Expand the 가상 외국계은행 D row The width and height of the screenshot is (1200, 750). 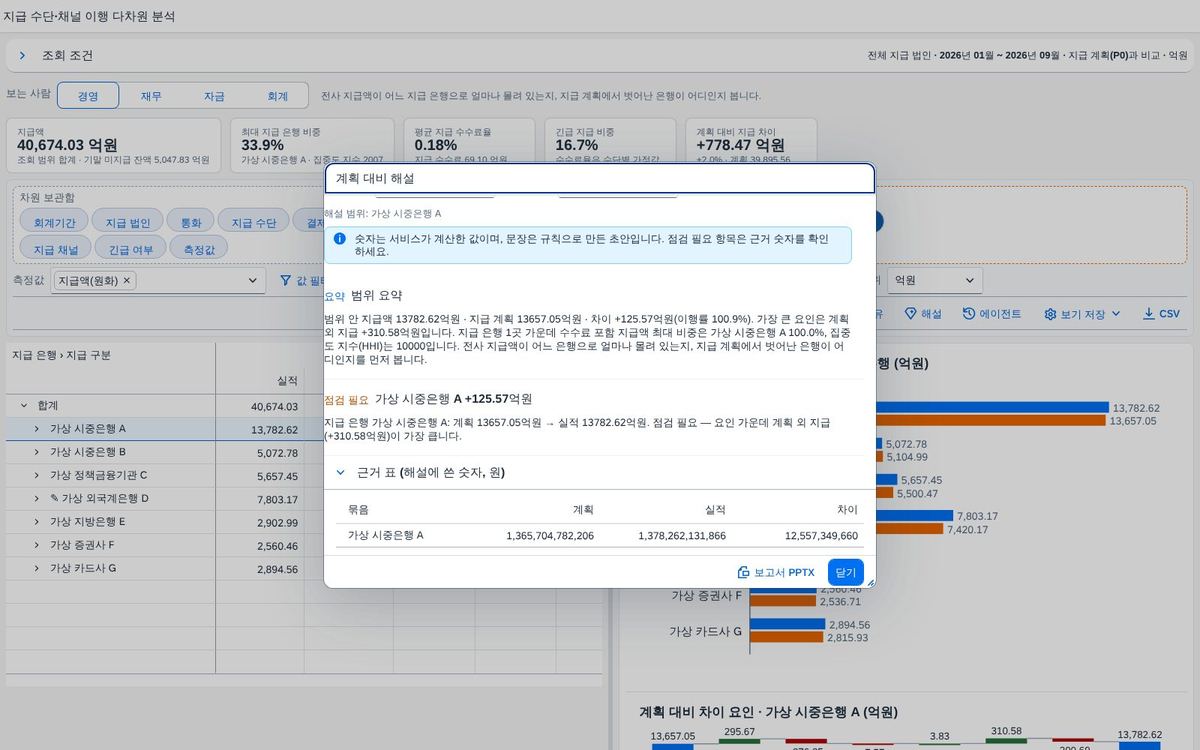[x=37, y=499]
